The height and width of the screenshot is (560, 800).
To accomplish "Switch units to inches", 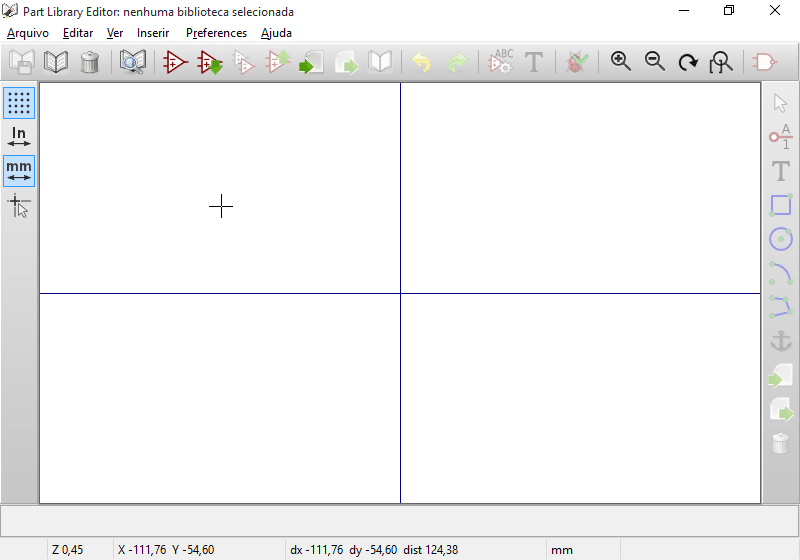I will (19, 137).
